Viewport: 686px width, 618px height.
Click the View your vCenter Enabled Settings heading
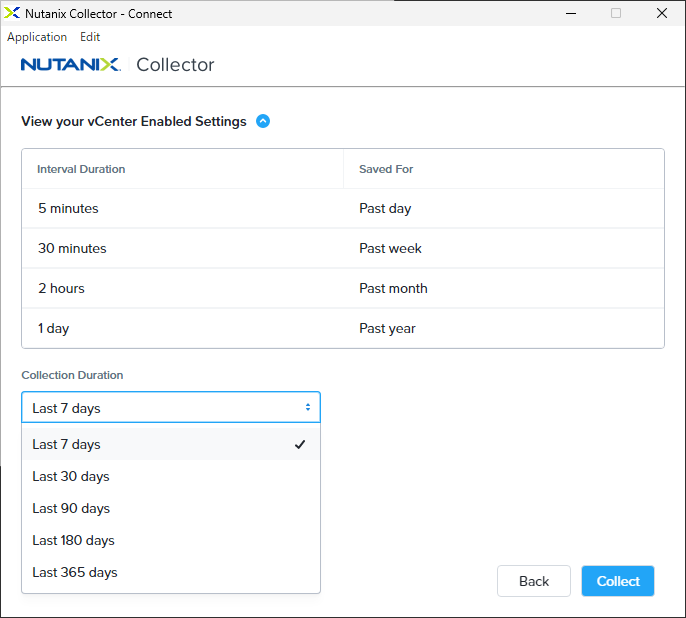[x=134, y=121]
